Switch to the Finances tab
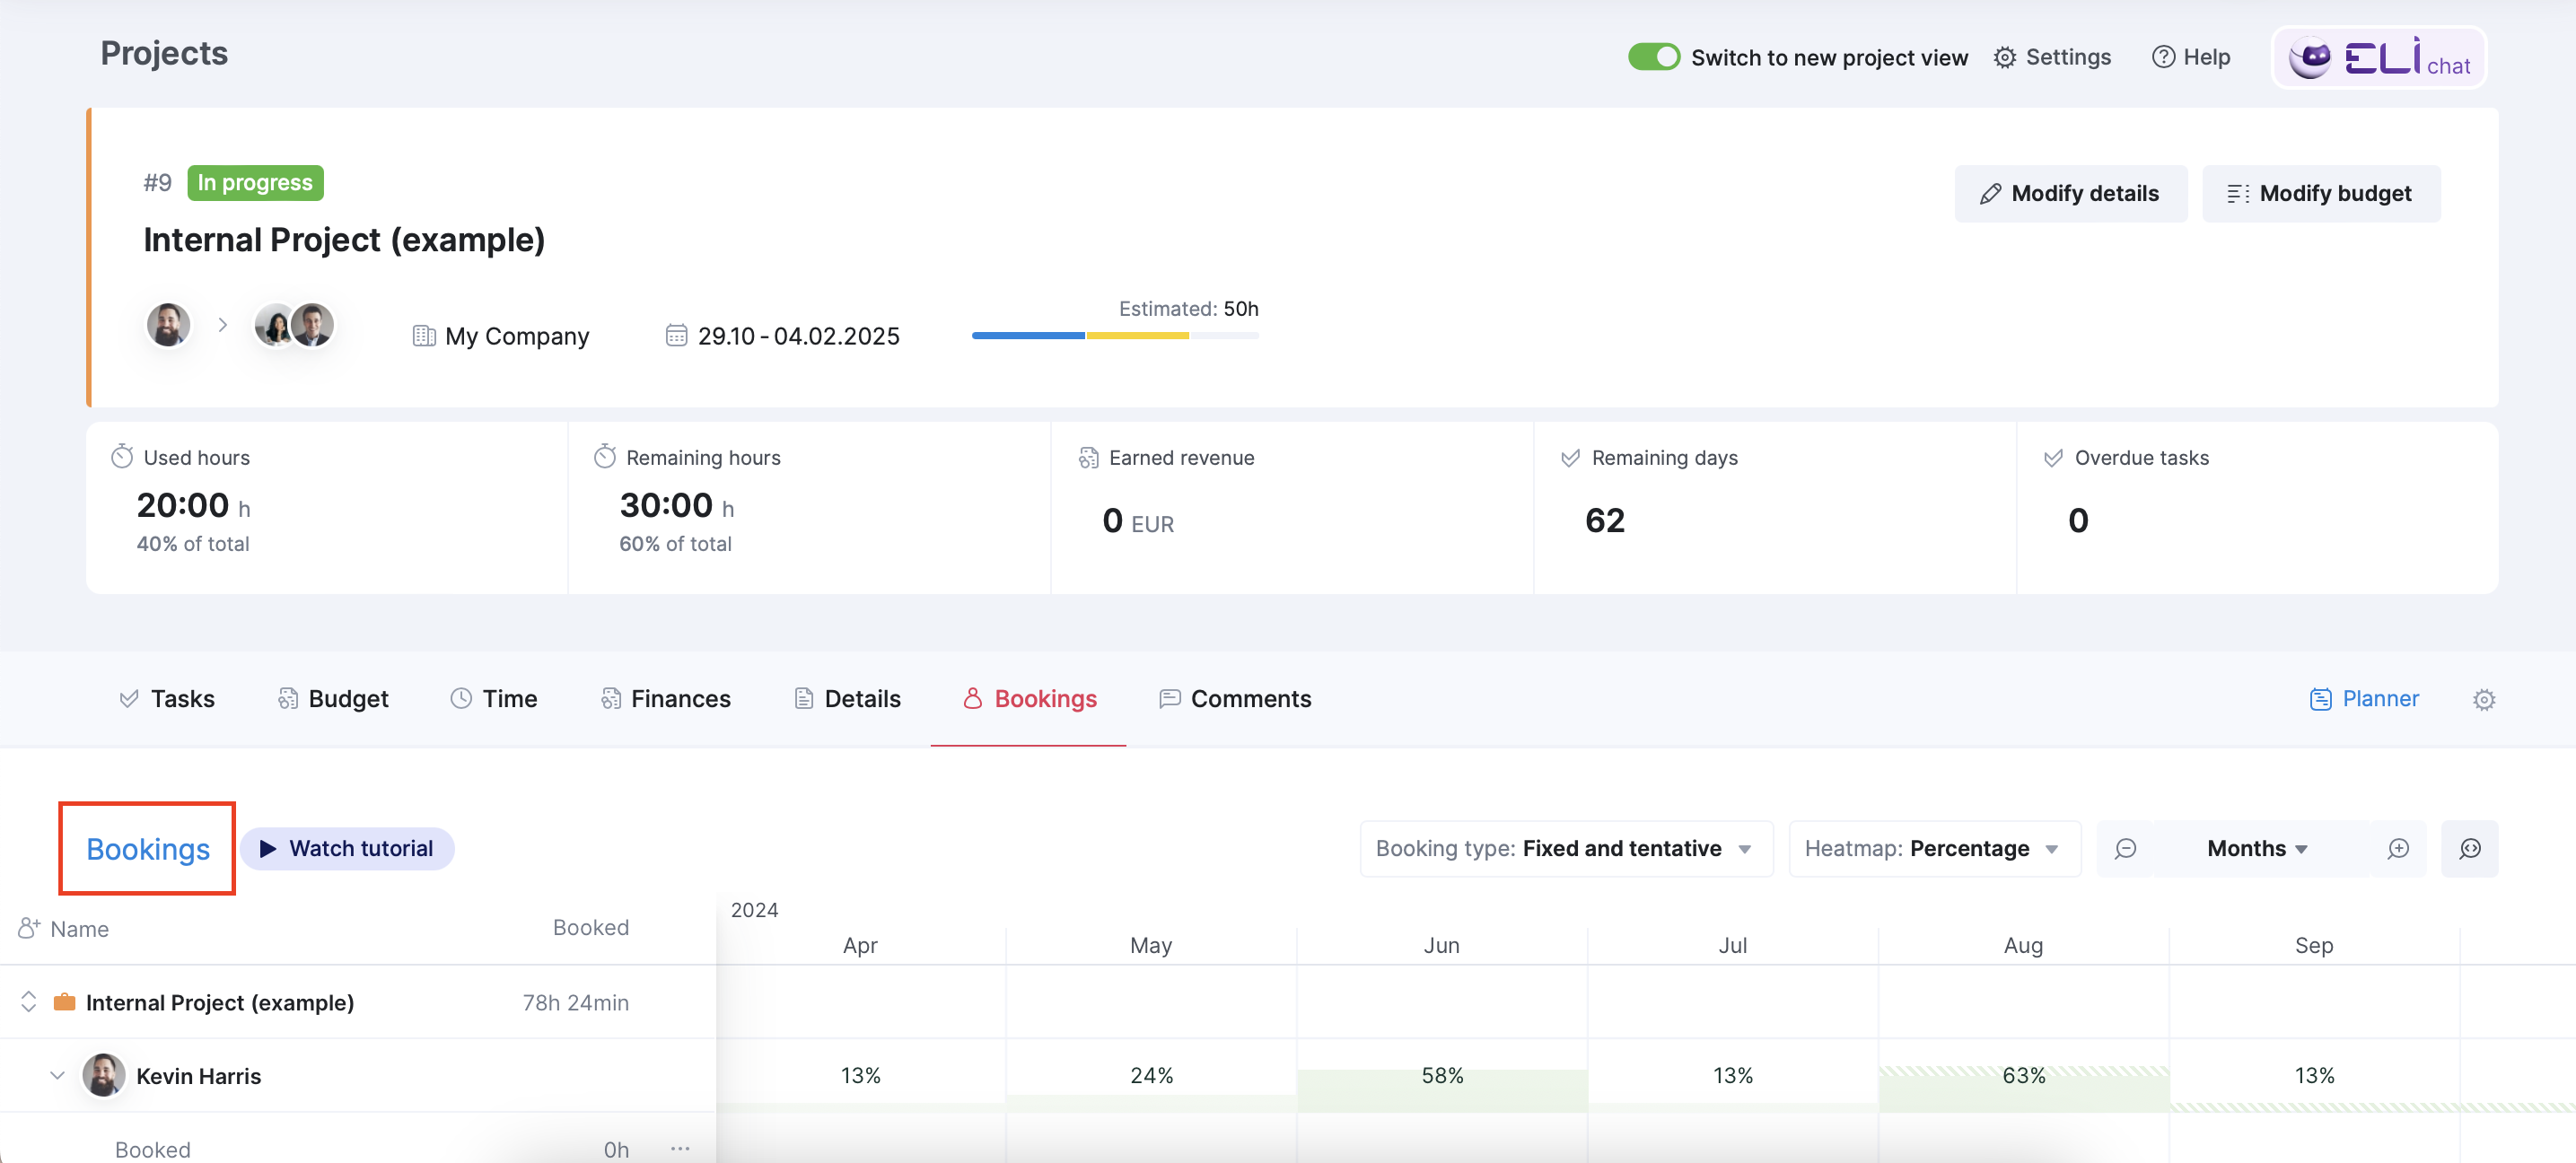The image size is (2576, 1163). click(665, 699)
